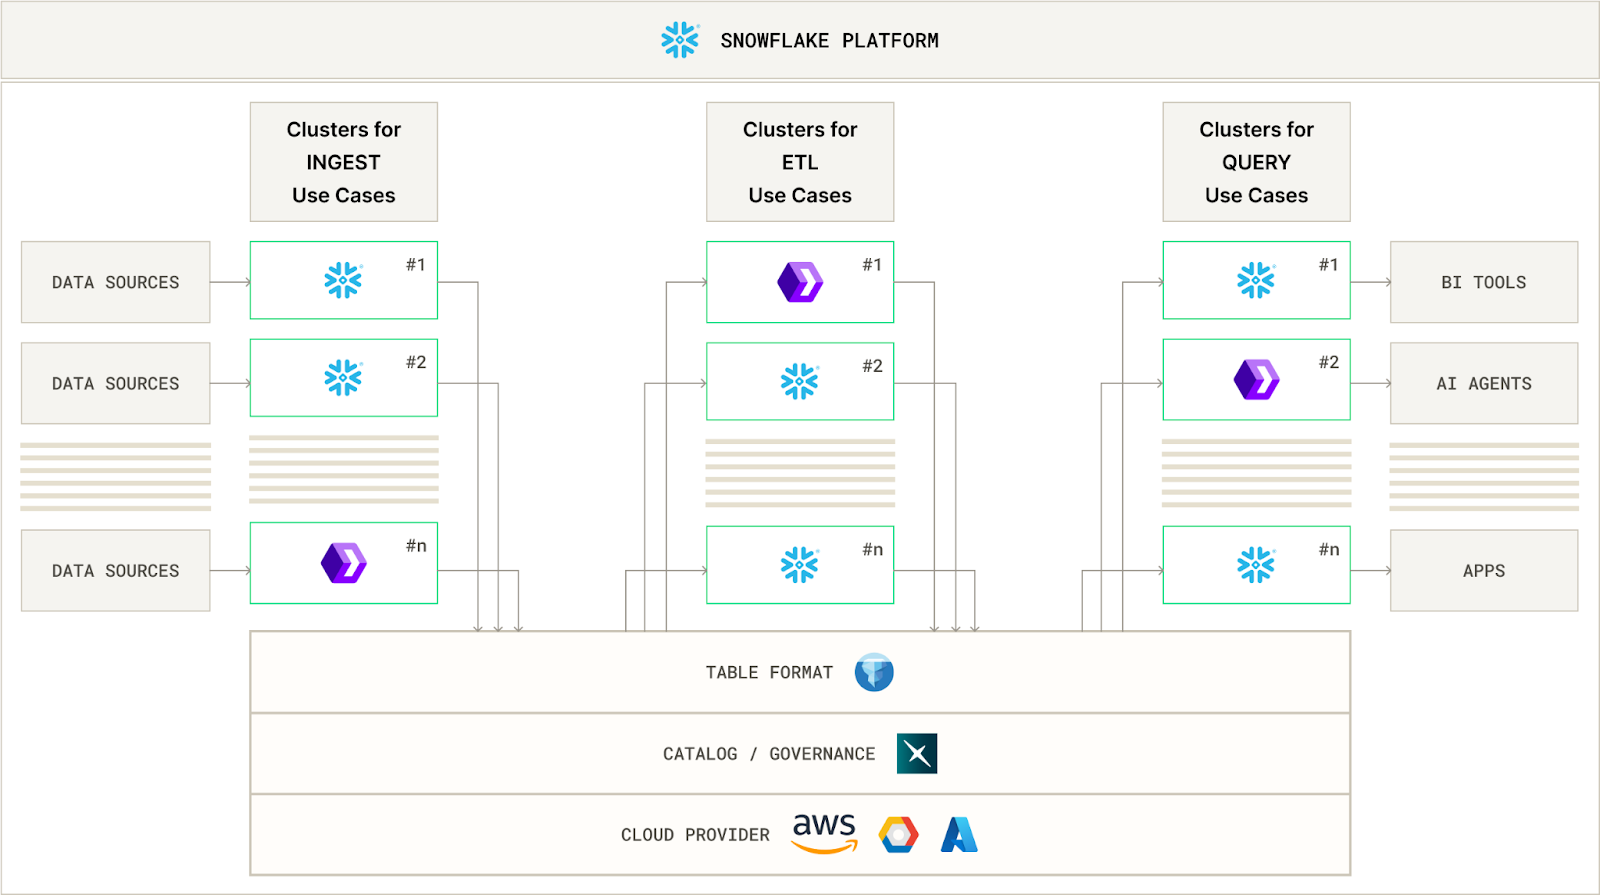Viewport: 1600px width, 895px height.
Task: Click the Google Cloud hexagon logo
Action: [x=898, y=835]
